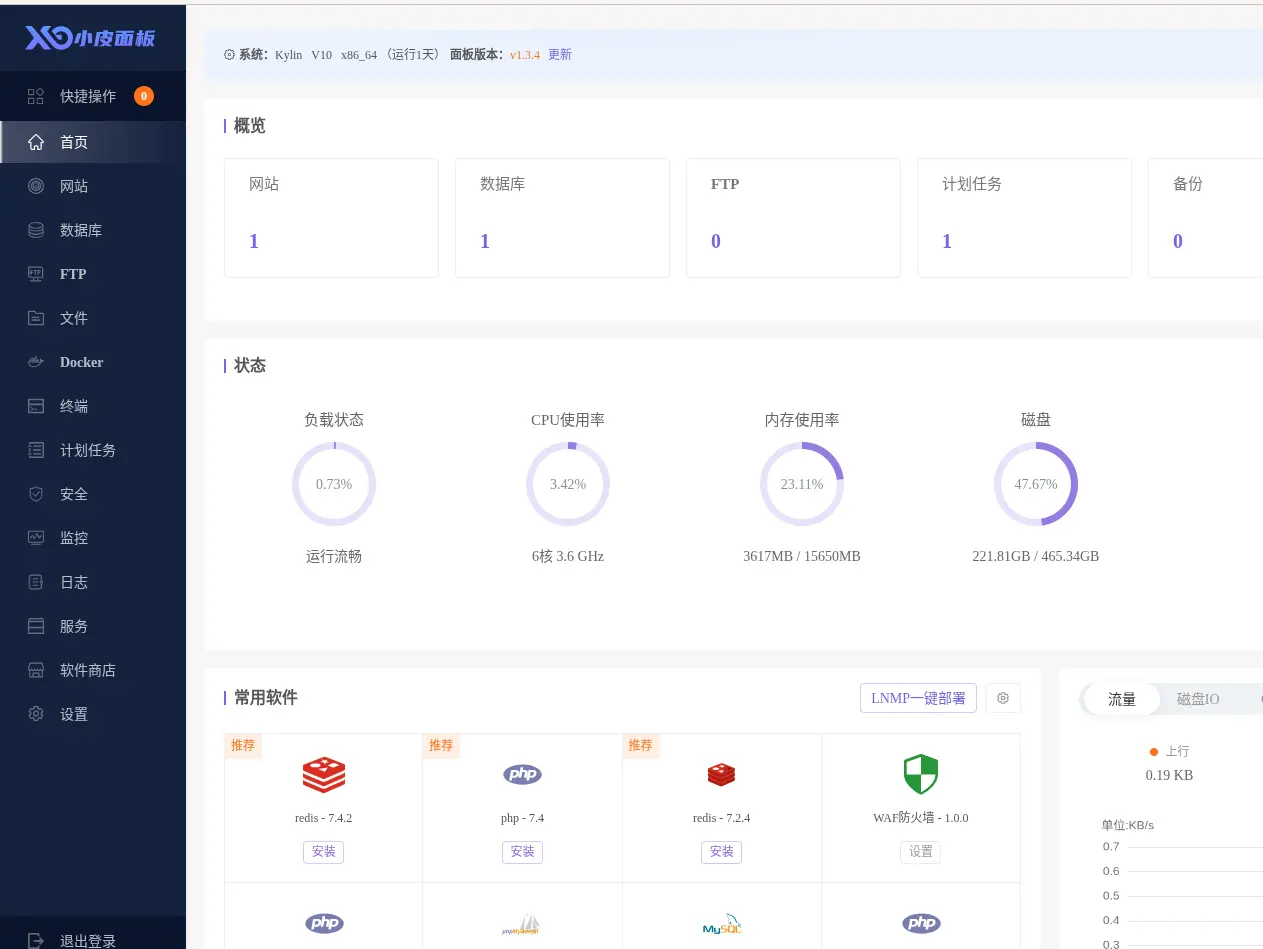Click the redis - 7.4.2 logo
Screen dimensions: 1263x949
pyautogui.click(x=323, y=774)
